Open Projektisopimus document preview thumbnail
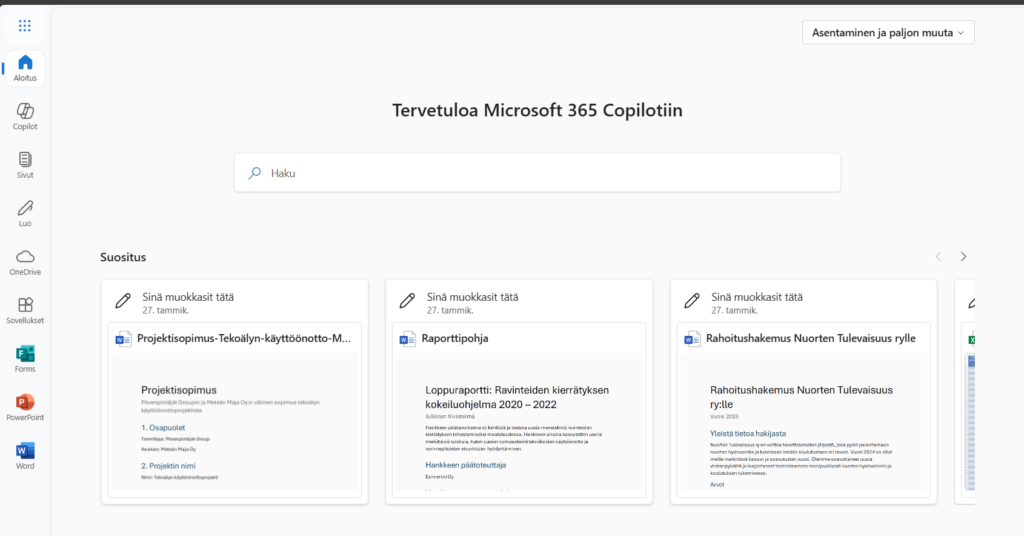Viewport: 1024px width, 536px height. click(234, 423)
